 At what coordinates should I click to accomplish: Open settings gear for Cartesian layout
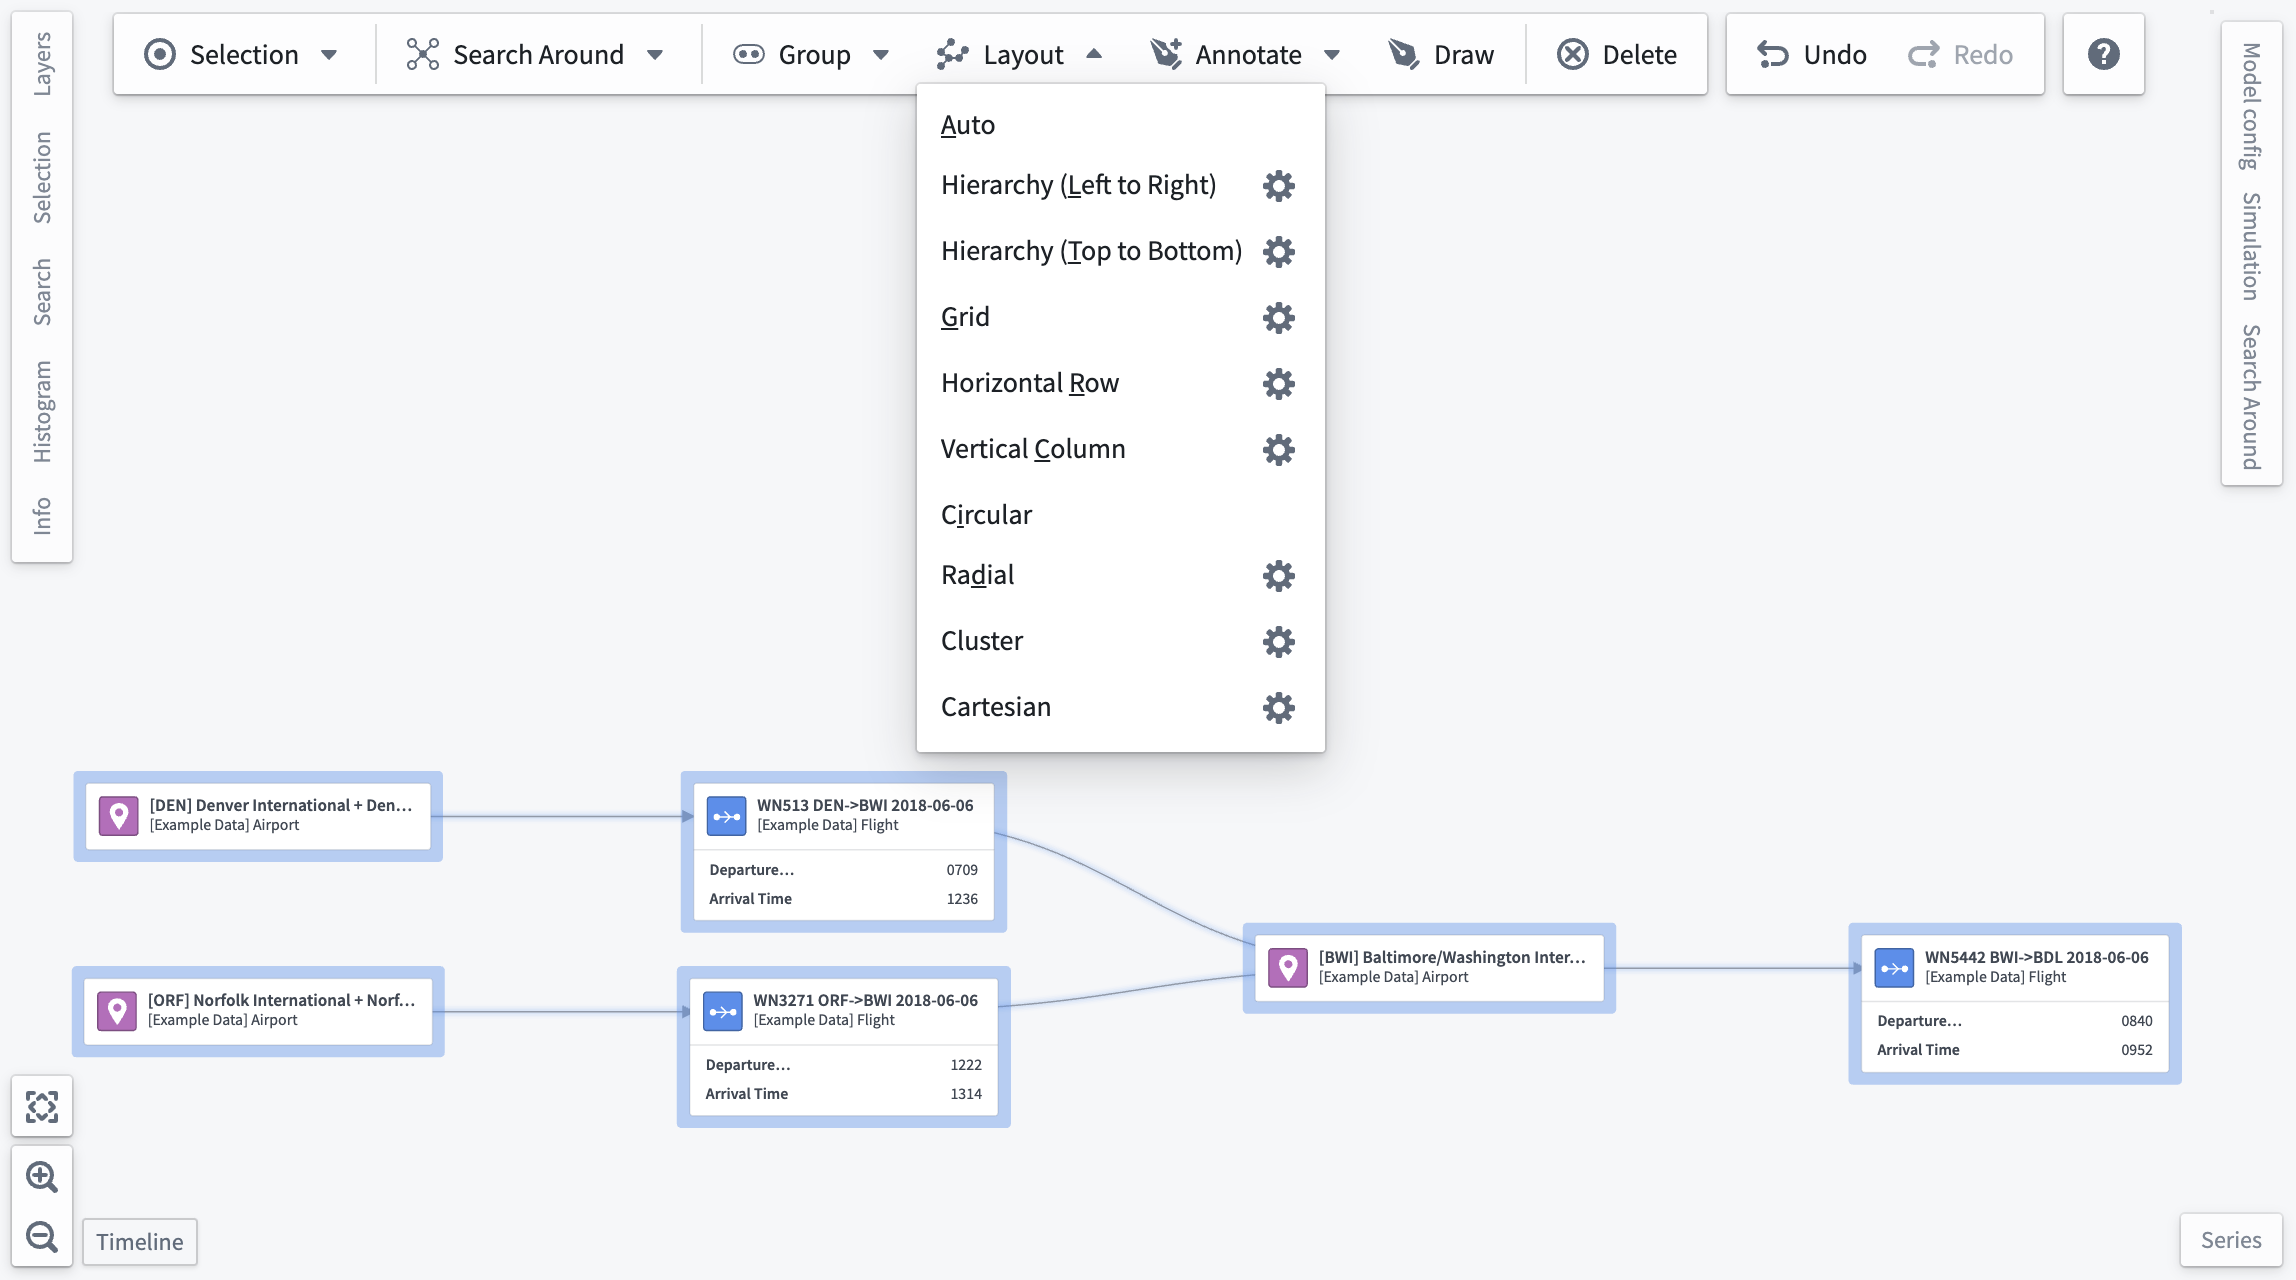(x=1278, y=708)
